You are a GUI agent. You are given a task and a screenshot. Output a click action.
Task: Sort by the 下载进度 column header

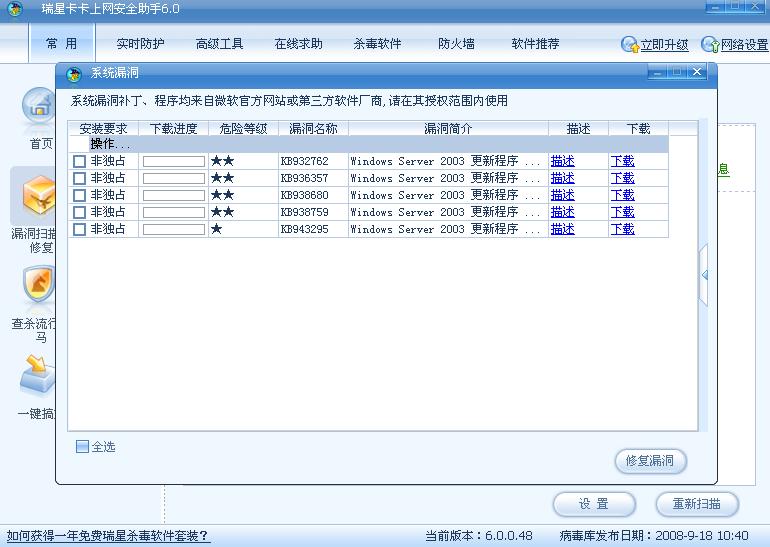(x=173, y=129)
